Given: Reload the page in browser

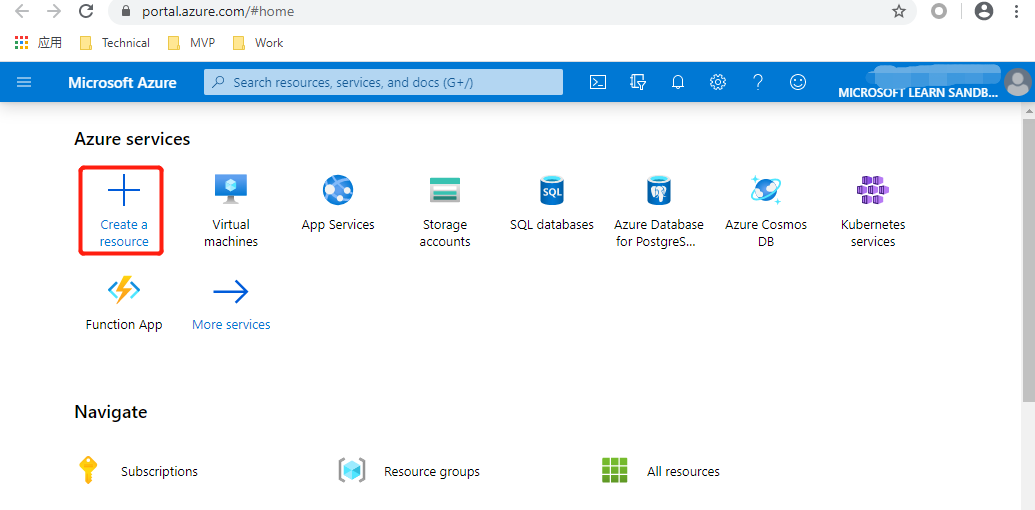Looking at the screenshot, I should (86, 11).
